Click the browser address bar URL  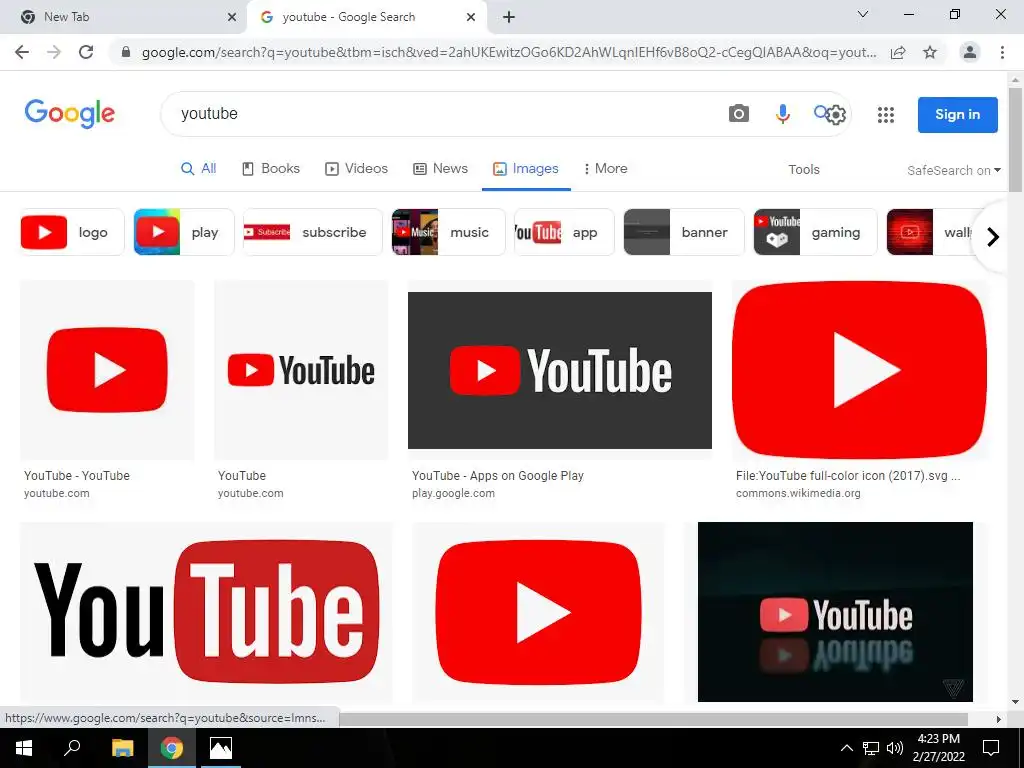click(508, 52)
